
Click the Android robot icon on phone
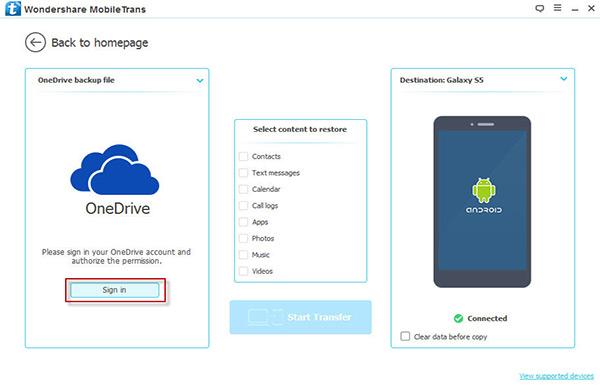(x=484, y=190)
